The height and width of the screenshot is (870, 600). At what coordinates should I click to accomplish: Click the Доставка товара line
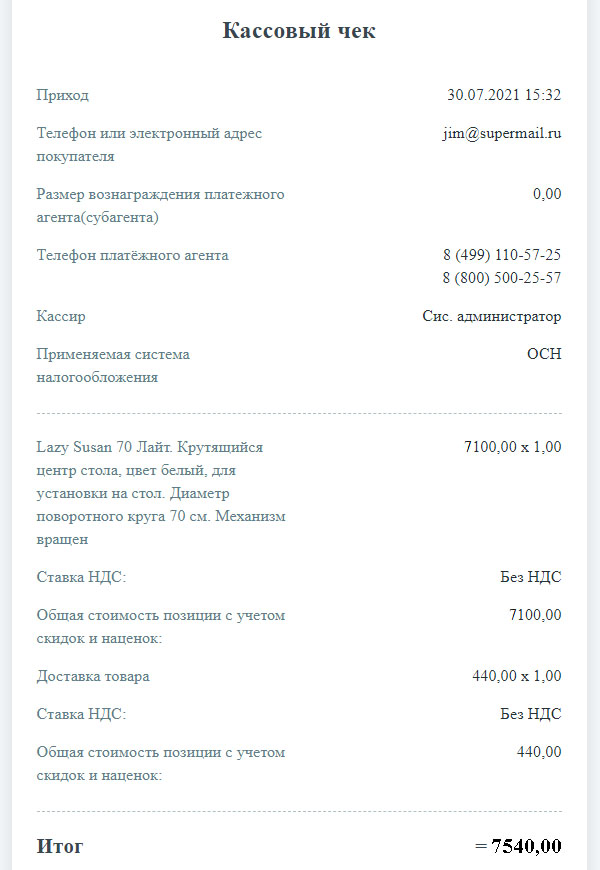point(93,676)
